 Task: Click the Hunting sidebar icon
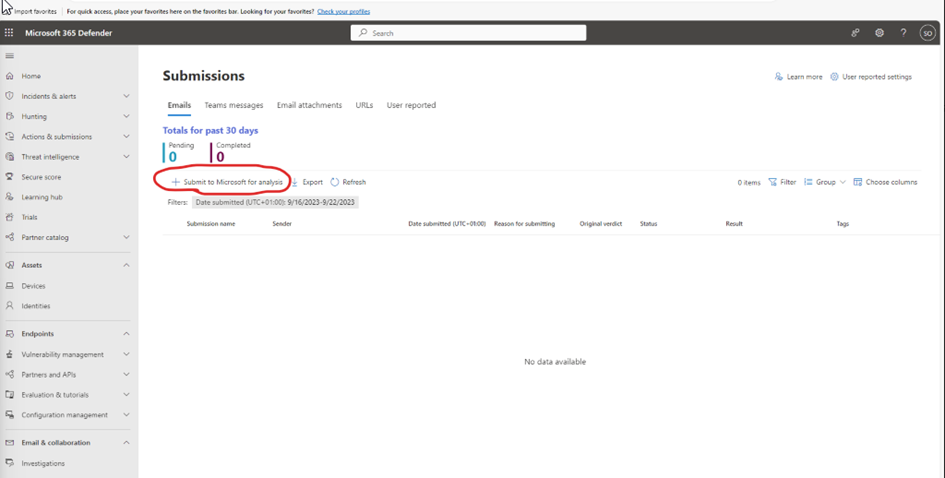point(9,116)
